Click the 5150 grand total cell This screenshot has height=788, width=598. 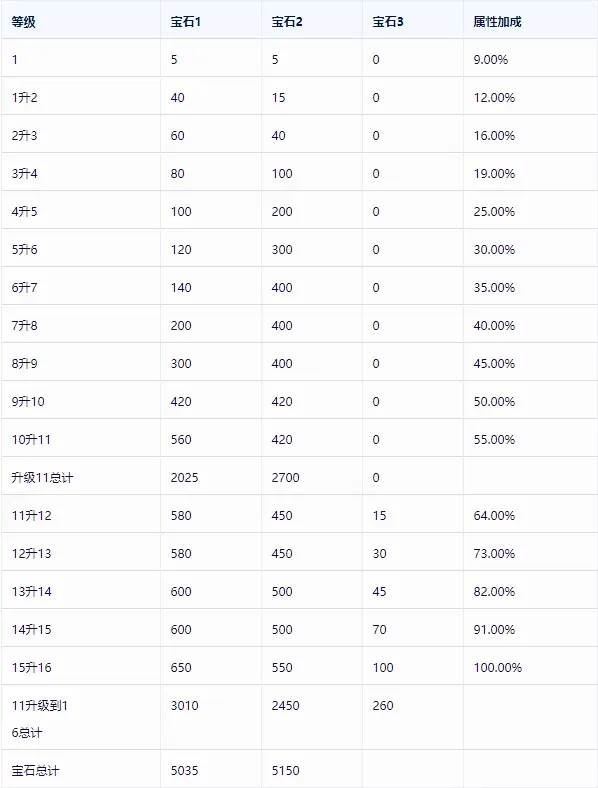click(285, 770)
